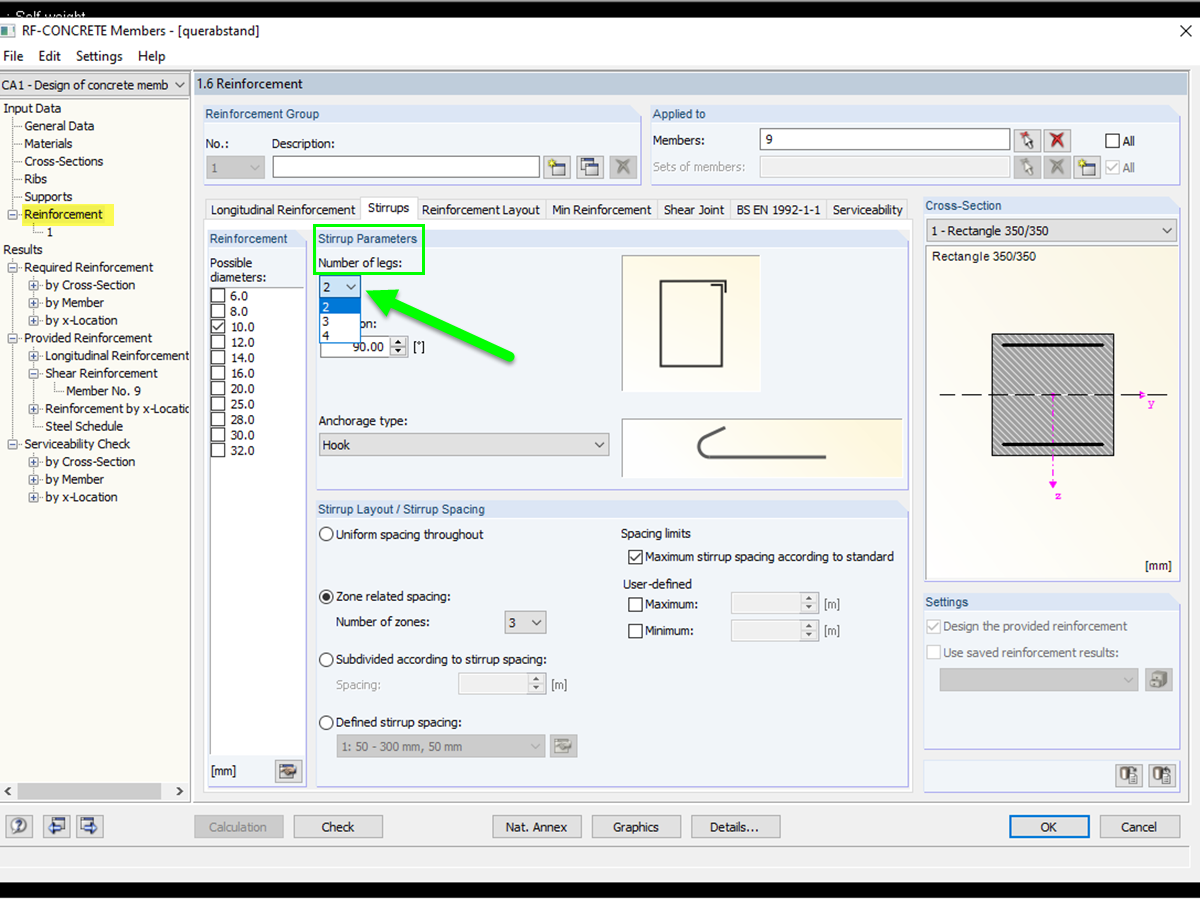Click the Graphics button
Viewport: 1200px width, 900px height.
(636, 827)
